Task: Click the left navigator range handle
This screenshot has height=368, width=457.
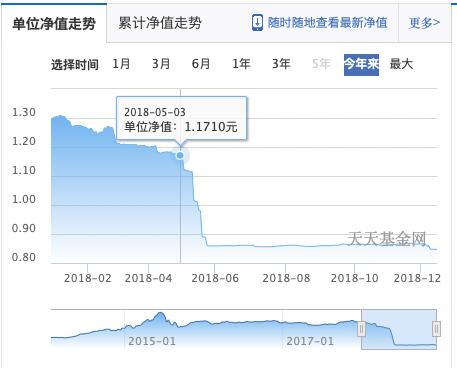Action: pos(362,329)
